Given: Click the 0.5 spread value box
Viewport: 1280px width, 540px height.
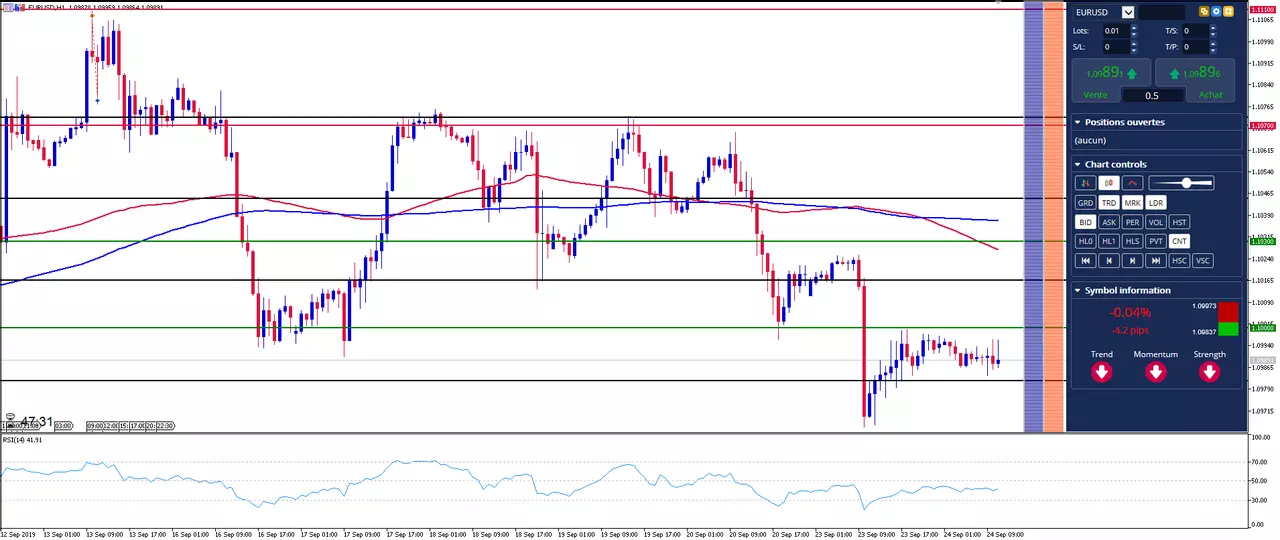Looking at the screenshot, I should click(1153, 95).
